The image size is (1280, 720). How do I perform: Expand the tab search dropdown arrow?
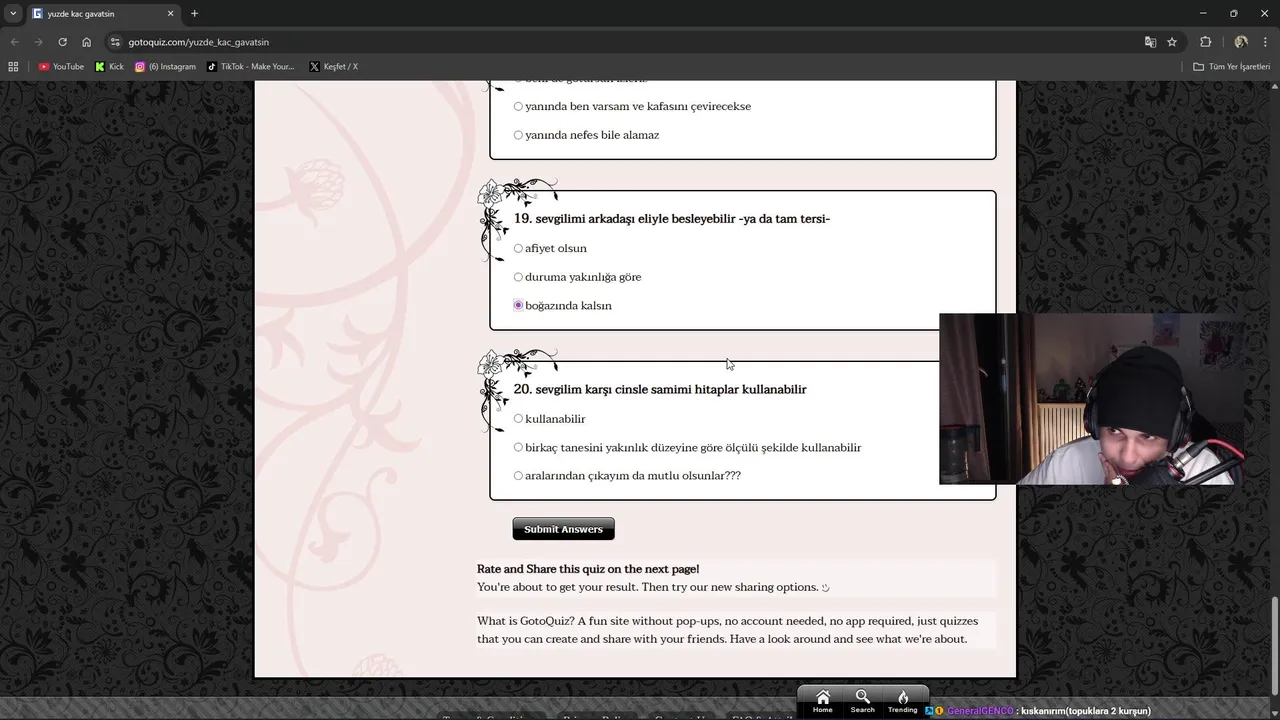pos(13,13)
